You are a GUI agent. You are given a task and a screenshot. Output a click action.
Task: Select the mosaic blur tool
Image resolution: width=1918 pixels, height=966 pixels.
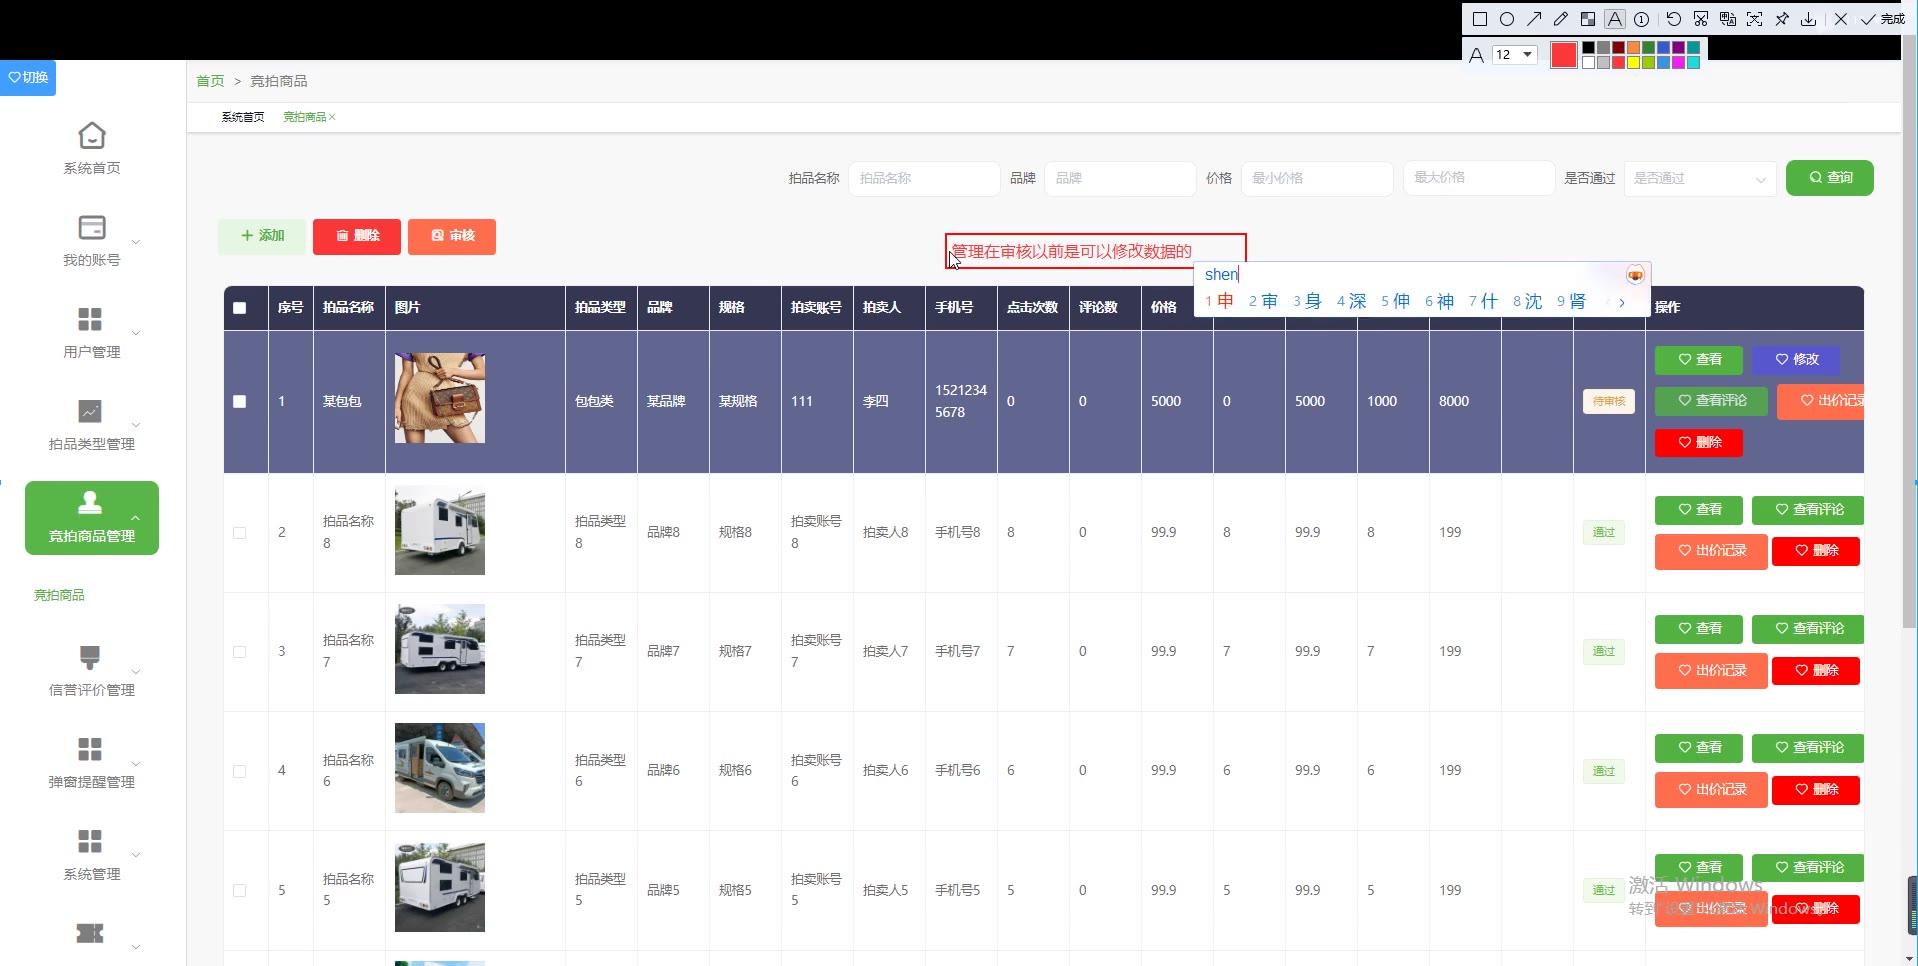pos(1588,19)
